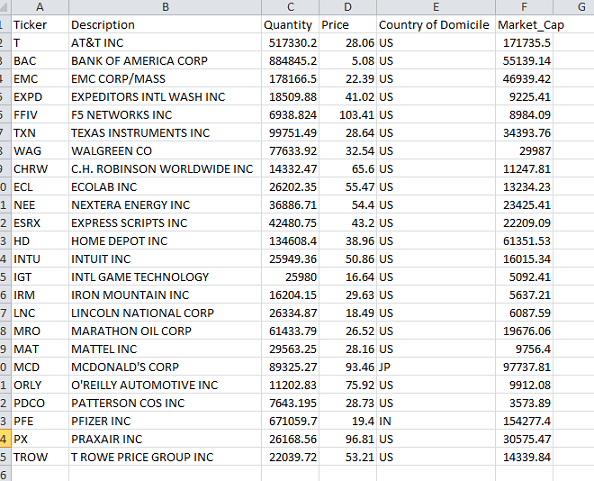Click the AT&T INC description cell
This screenshot has height=481, width=594.
pos(165,43)
